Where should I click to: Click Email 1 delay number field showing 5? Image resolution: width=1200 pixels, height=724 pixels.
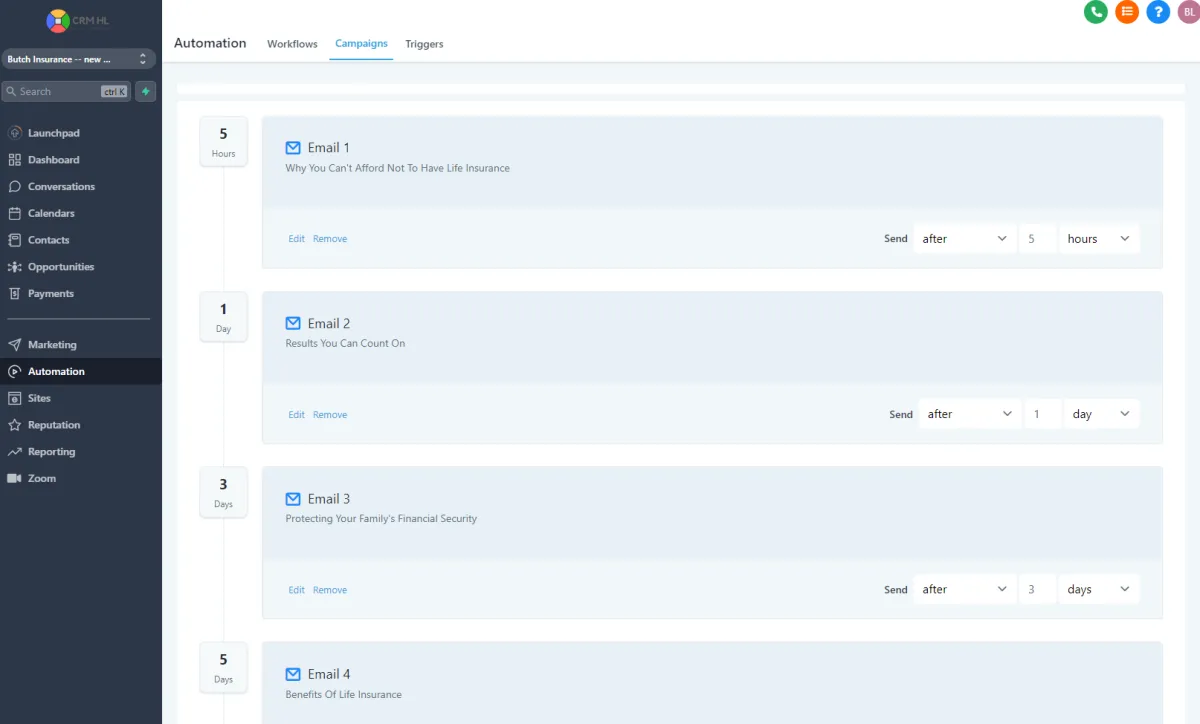[x=1038, y=239]
